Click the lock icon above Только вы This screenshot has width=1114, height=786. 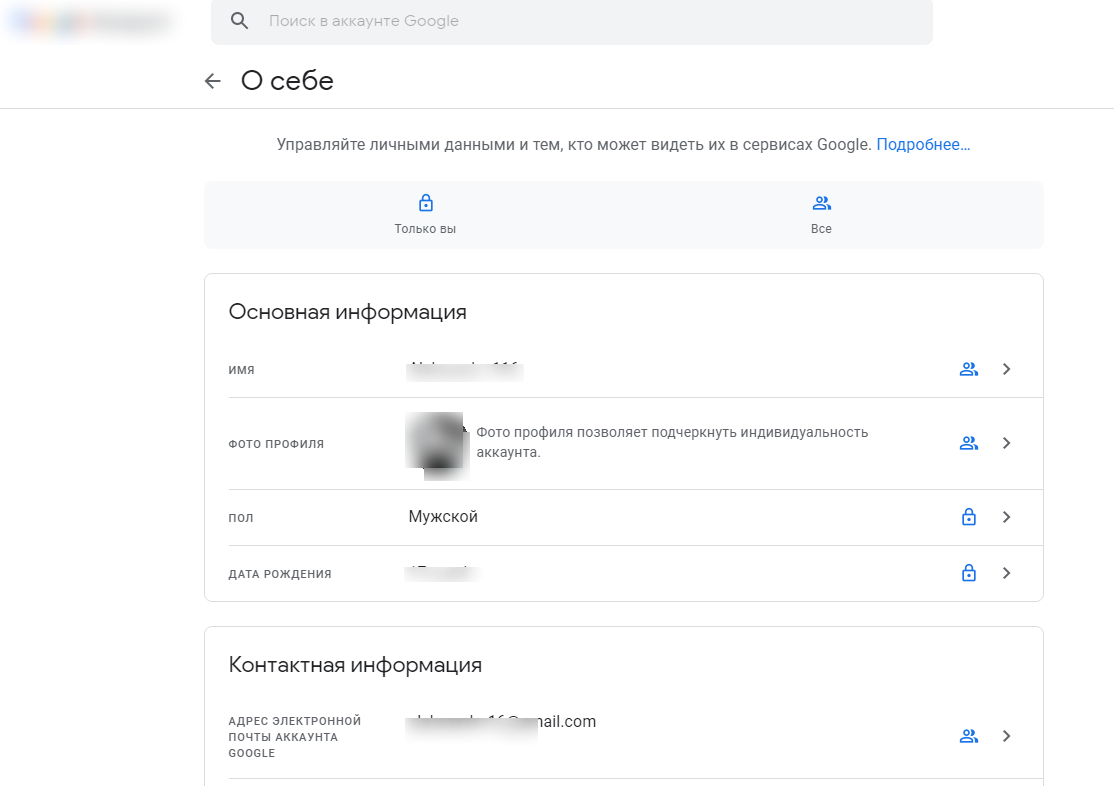point(426,203)
